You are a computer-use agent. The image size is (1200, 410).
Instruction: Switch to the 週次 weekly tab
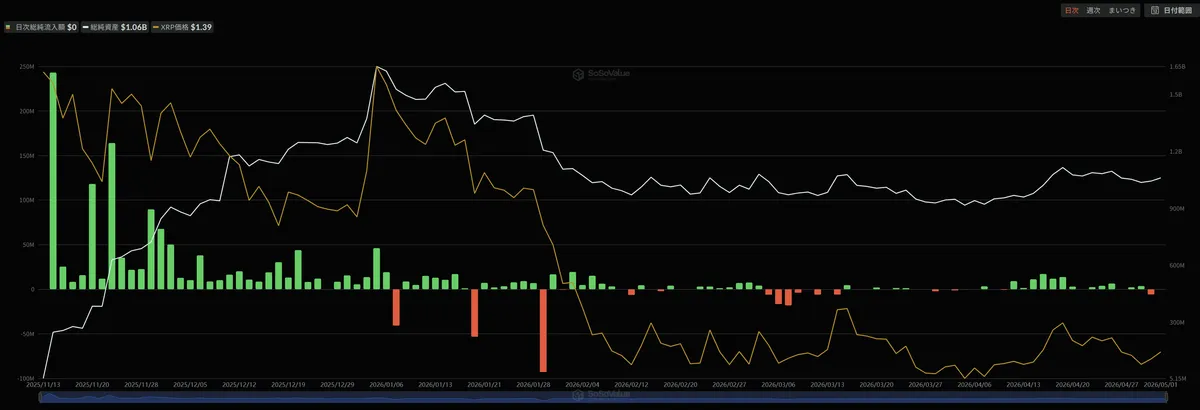(x=1092, y=10)
